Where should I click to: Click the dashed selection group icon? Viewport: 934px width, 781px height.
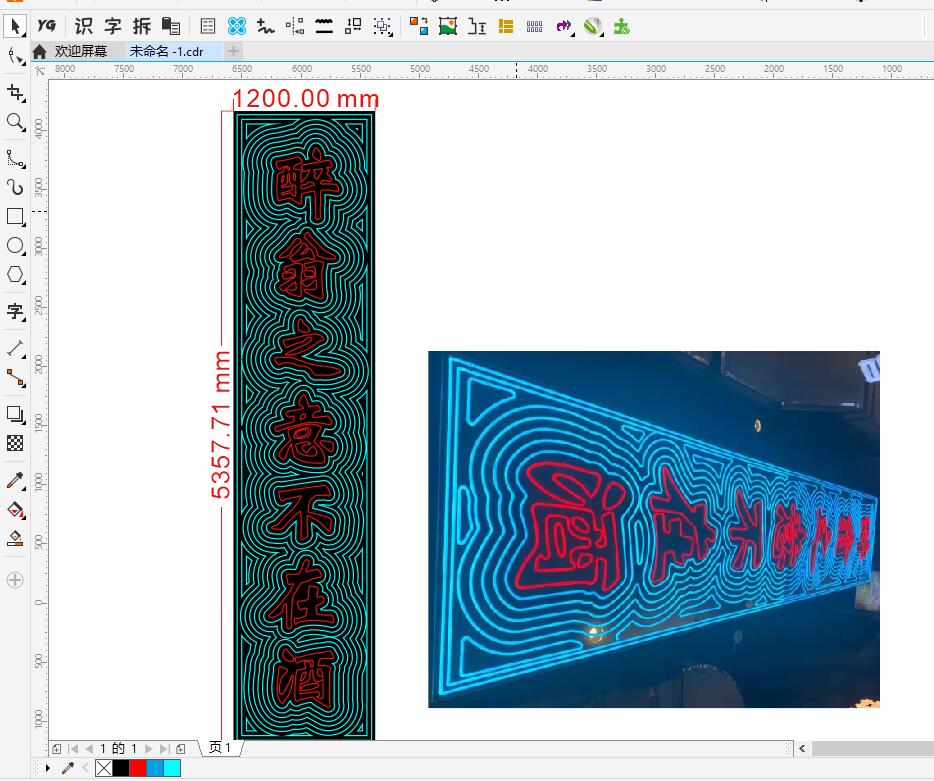coord(382,26)
